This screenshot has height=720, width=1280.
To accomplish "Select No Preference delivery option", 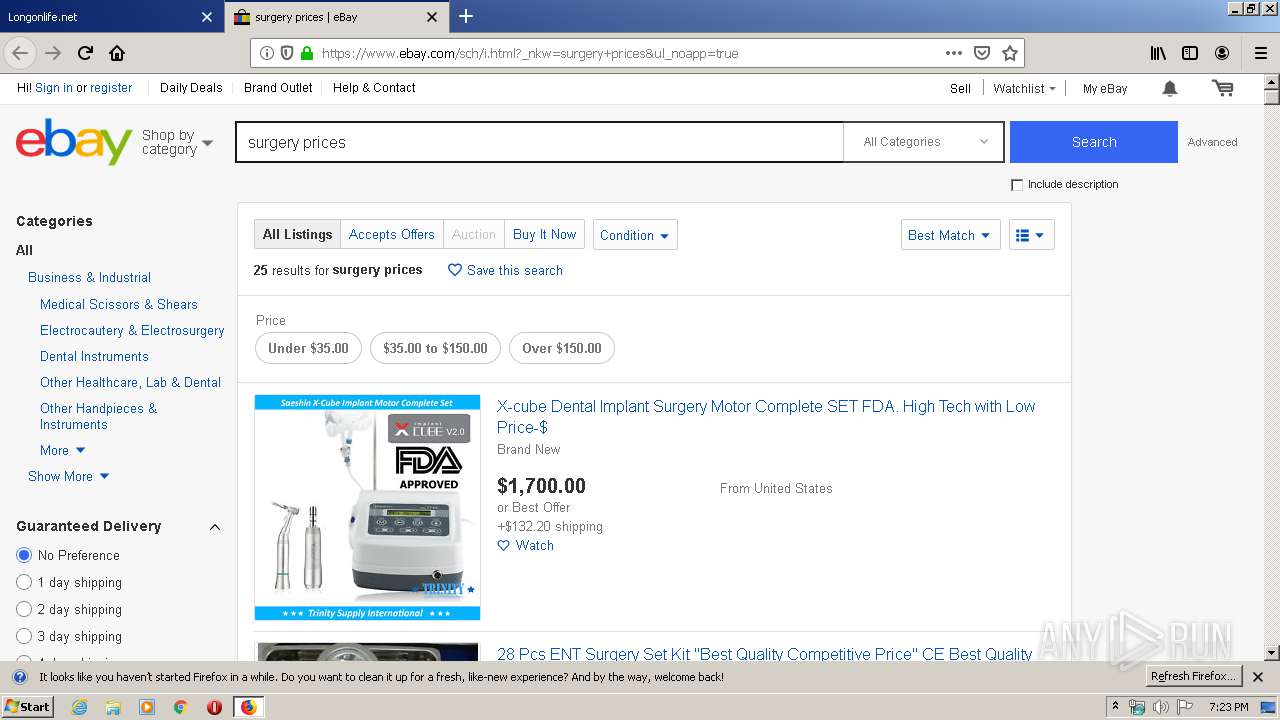I will click(24, 555).
